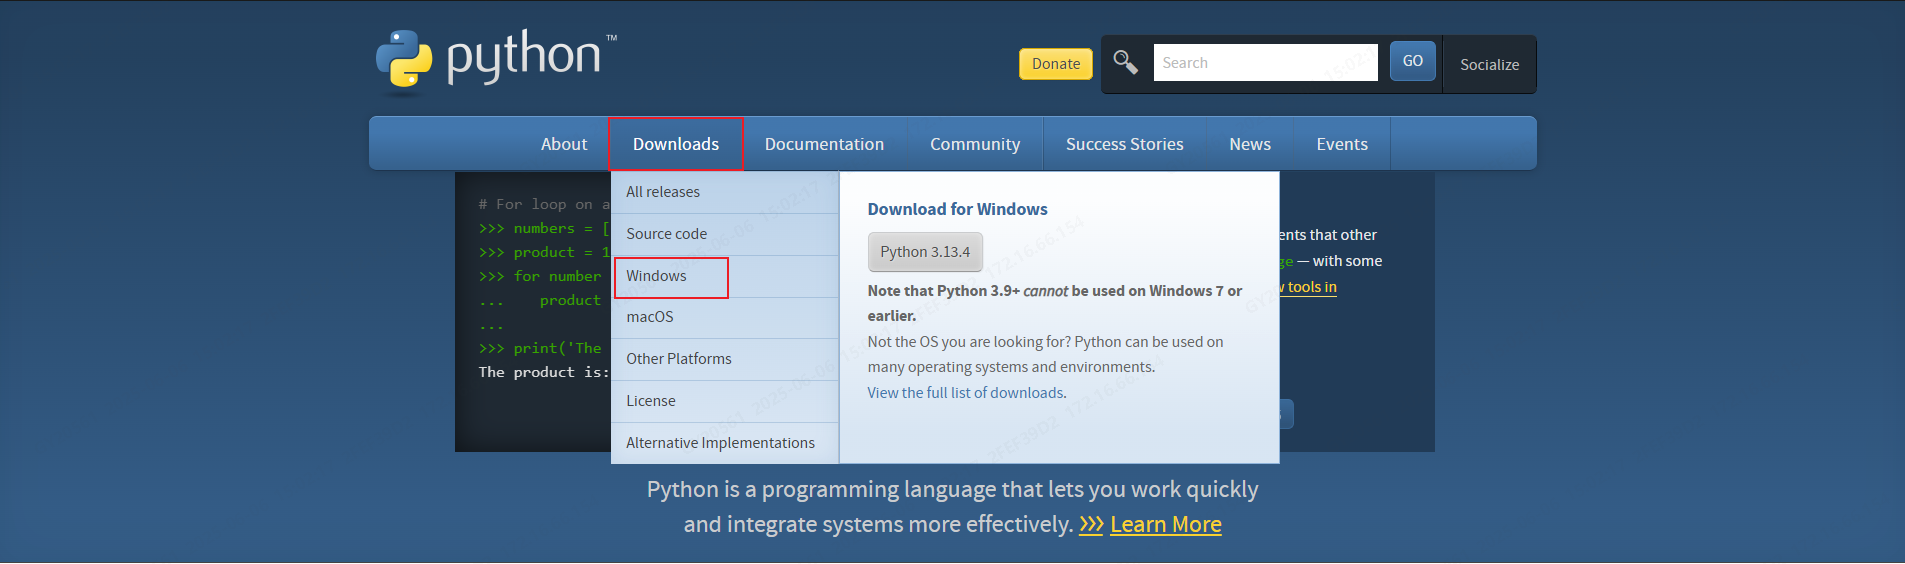Open the Socialize menu
This screenshot has height=564, width=1905.
coord(1489,64)
